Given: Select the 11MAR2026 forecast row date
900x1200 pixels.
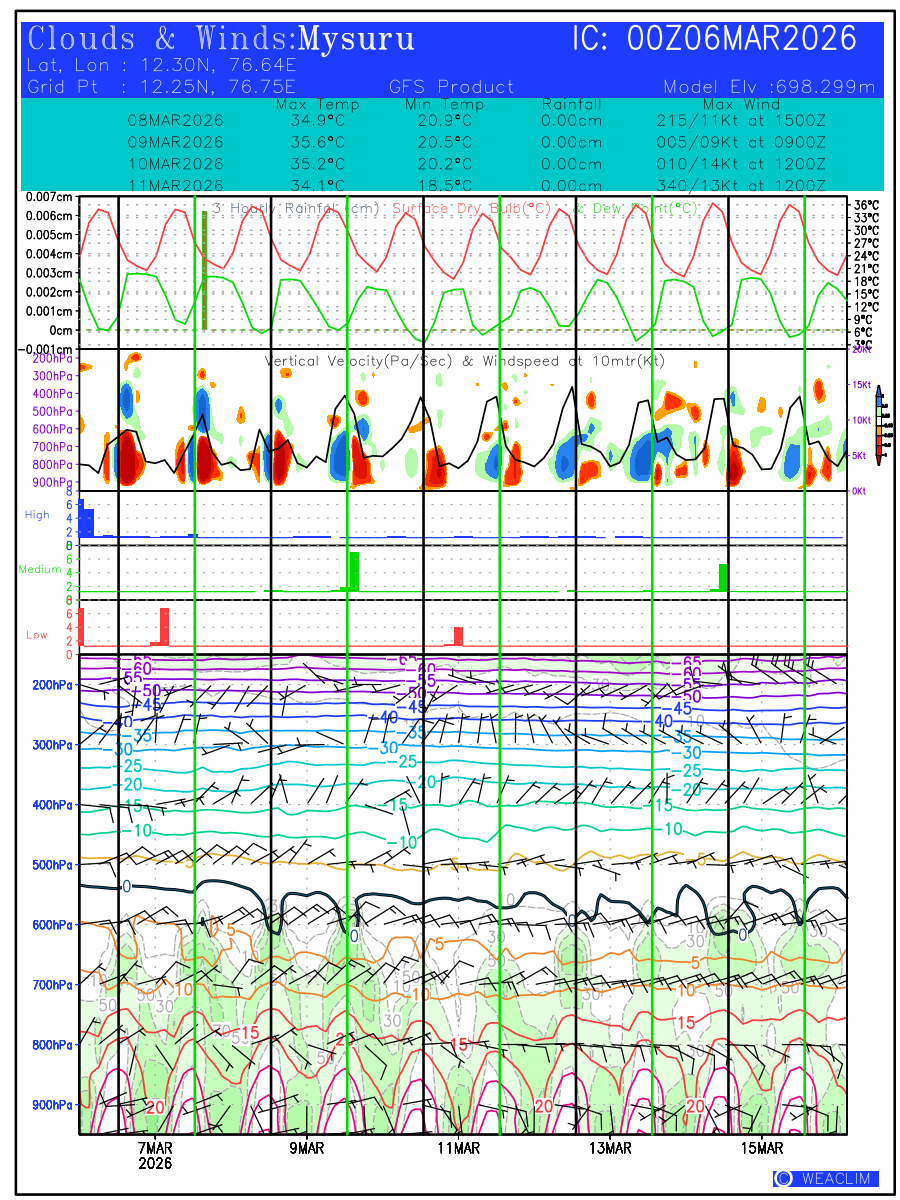Looking at the screenshot, I should [176, 185].
